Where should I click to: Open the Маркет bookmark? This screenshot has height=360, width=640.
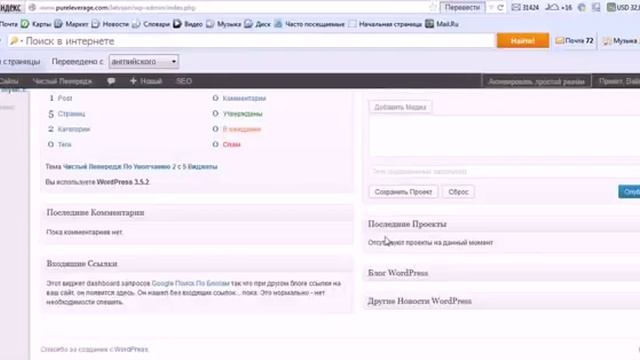click(x=72, y=24)
